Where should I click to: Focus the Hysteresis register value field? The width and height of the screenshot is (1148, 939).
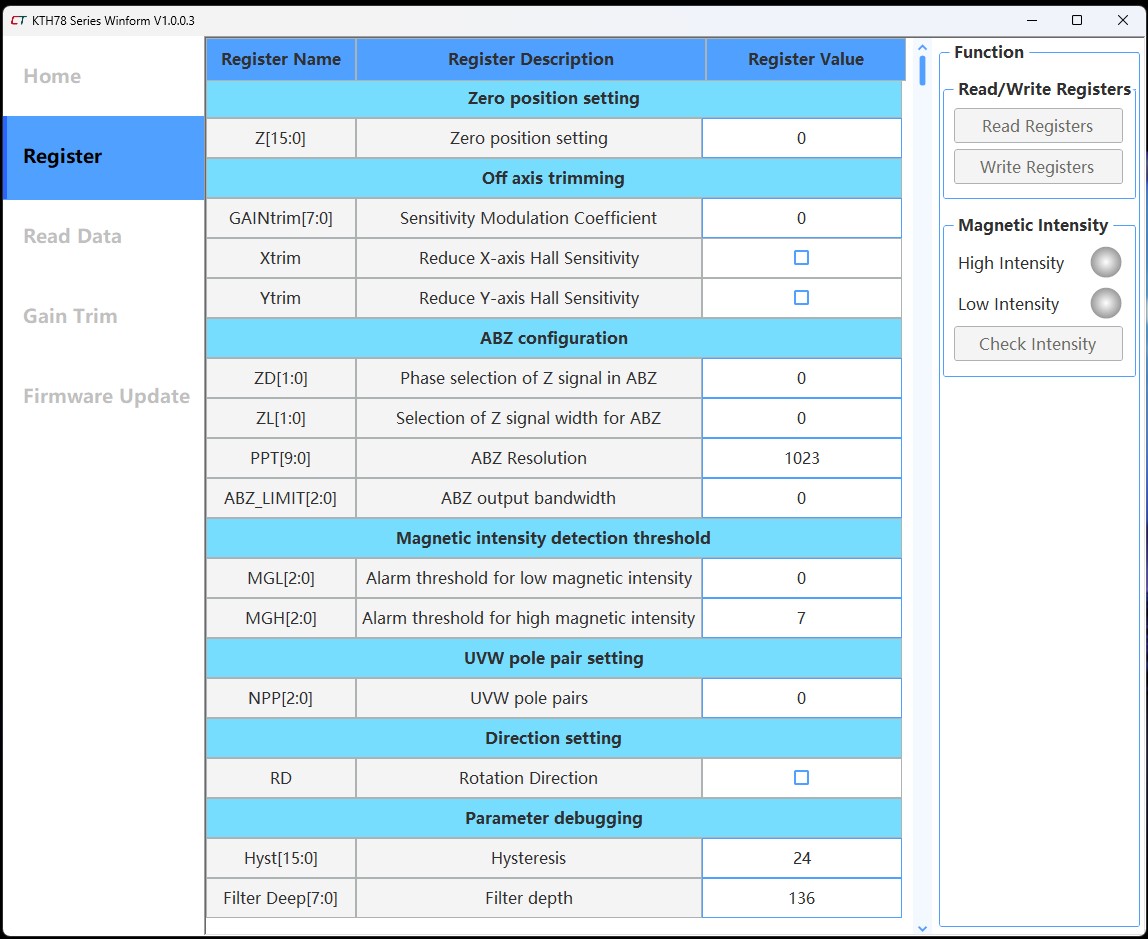tap(801, 858)
